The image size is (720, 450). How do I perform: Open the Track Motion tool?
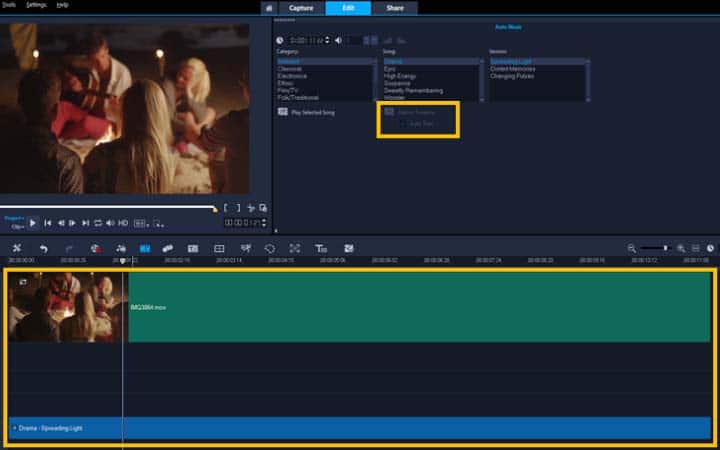click(x=168, y=248)
